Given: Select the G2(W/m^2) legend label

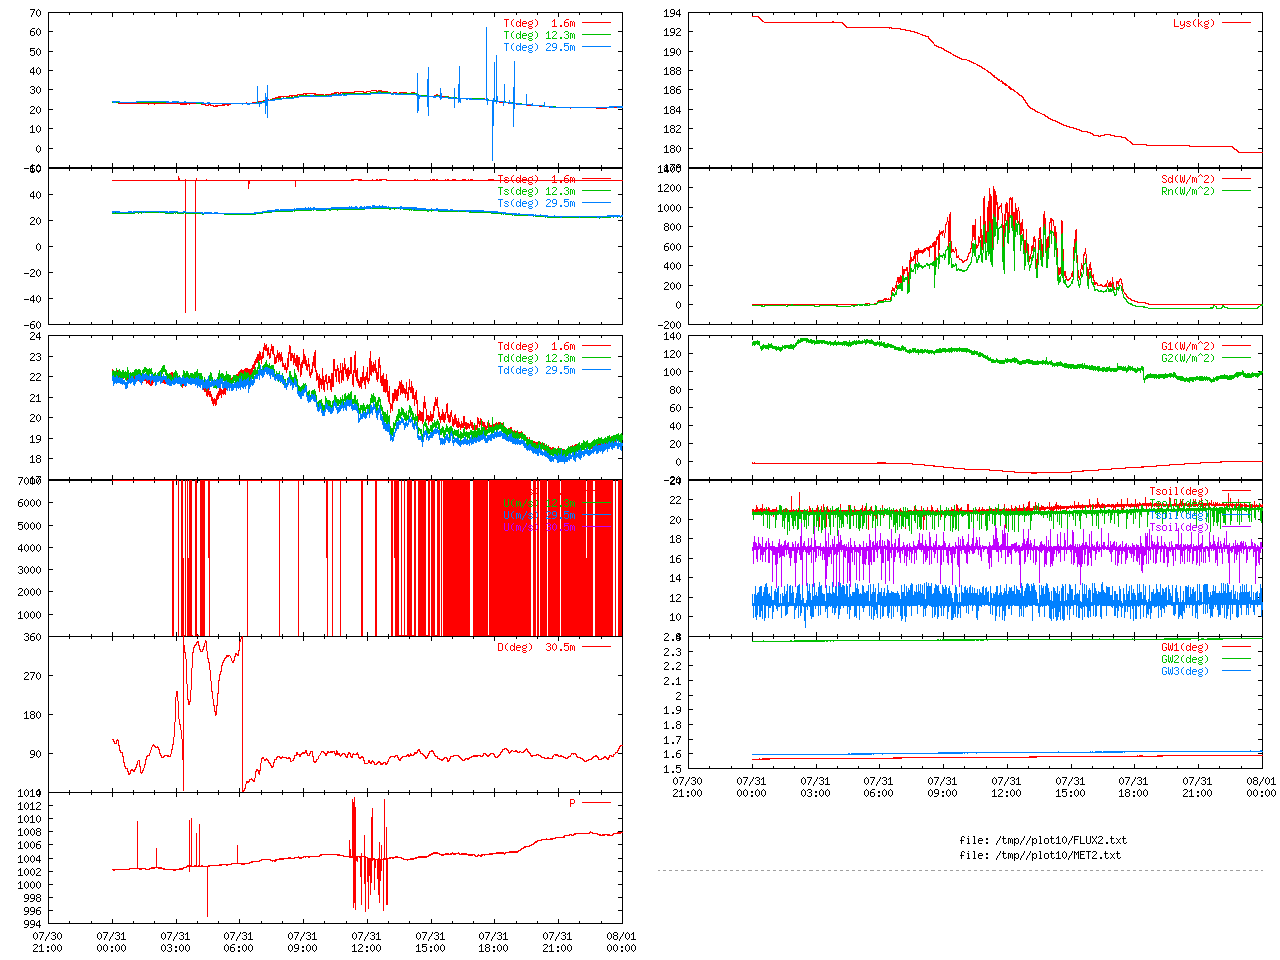Looking at the screenshot, I should pos(1188,358).
